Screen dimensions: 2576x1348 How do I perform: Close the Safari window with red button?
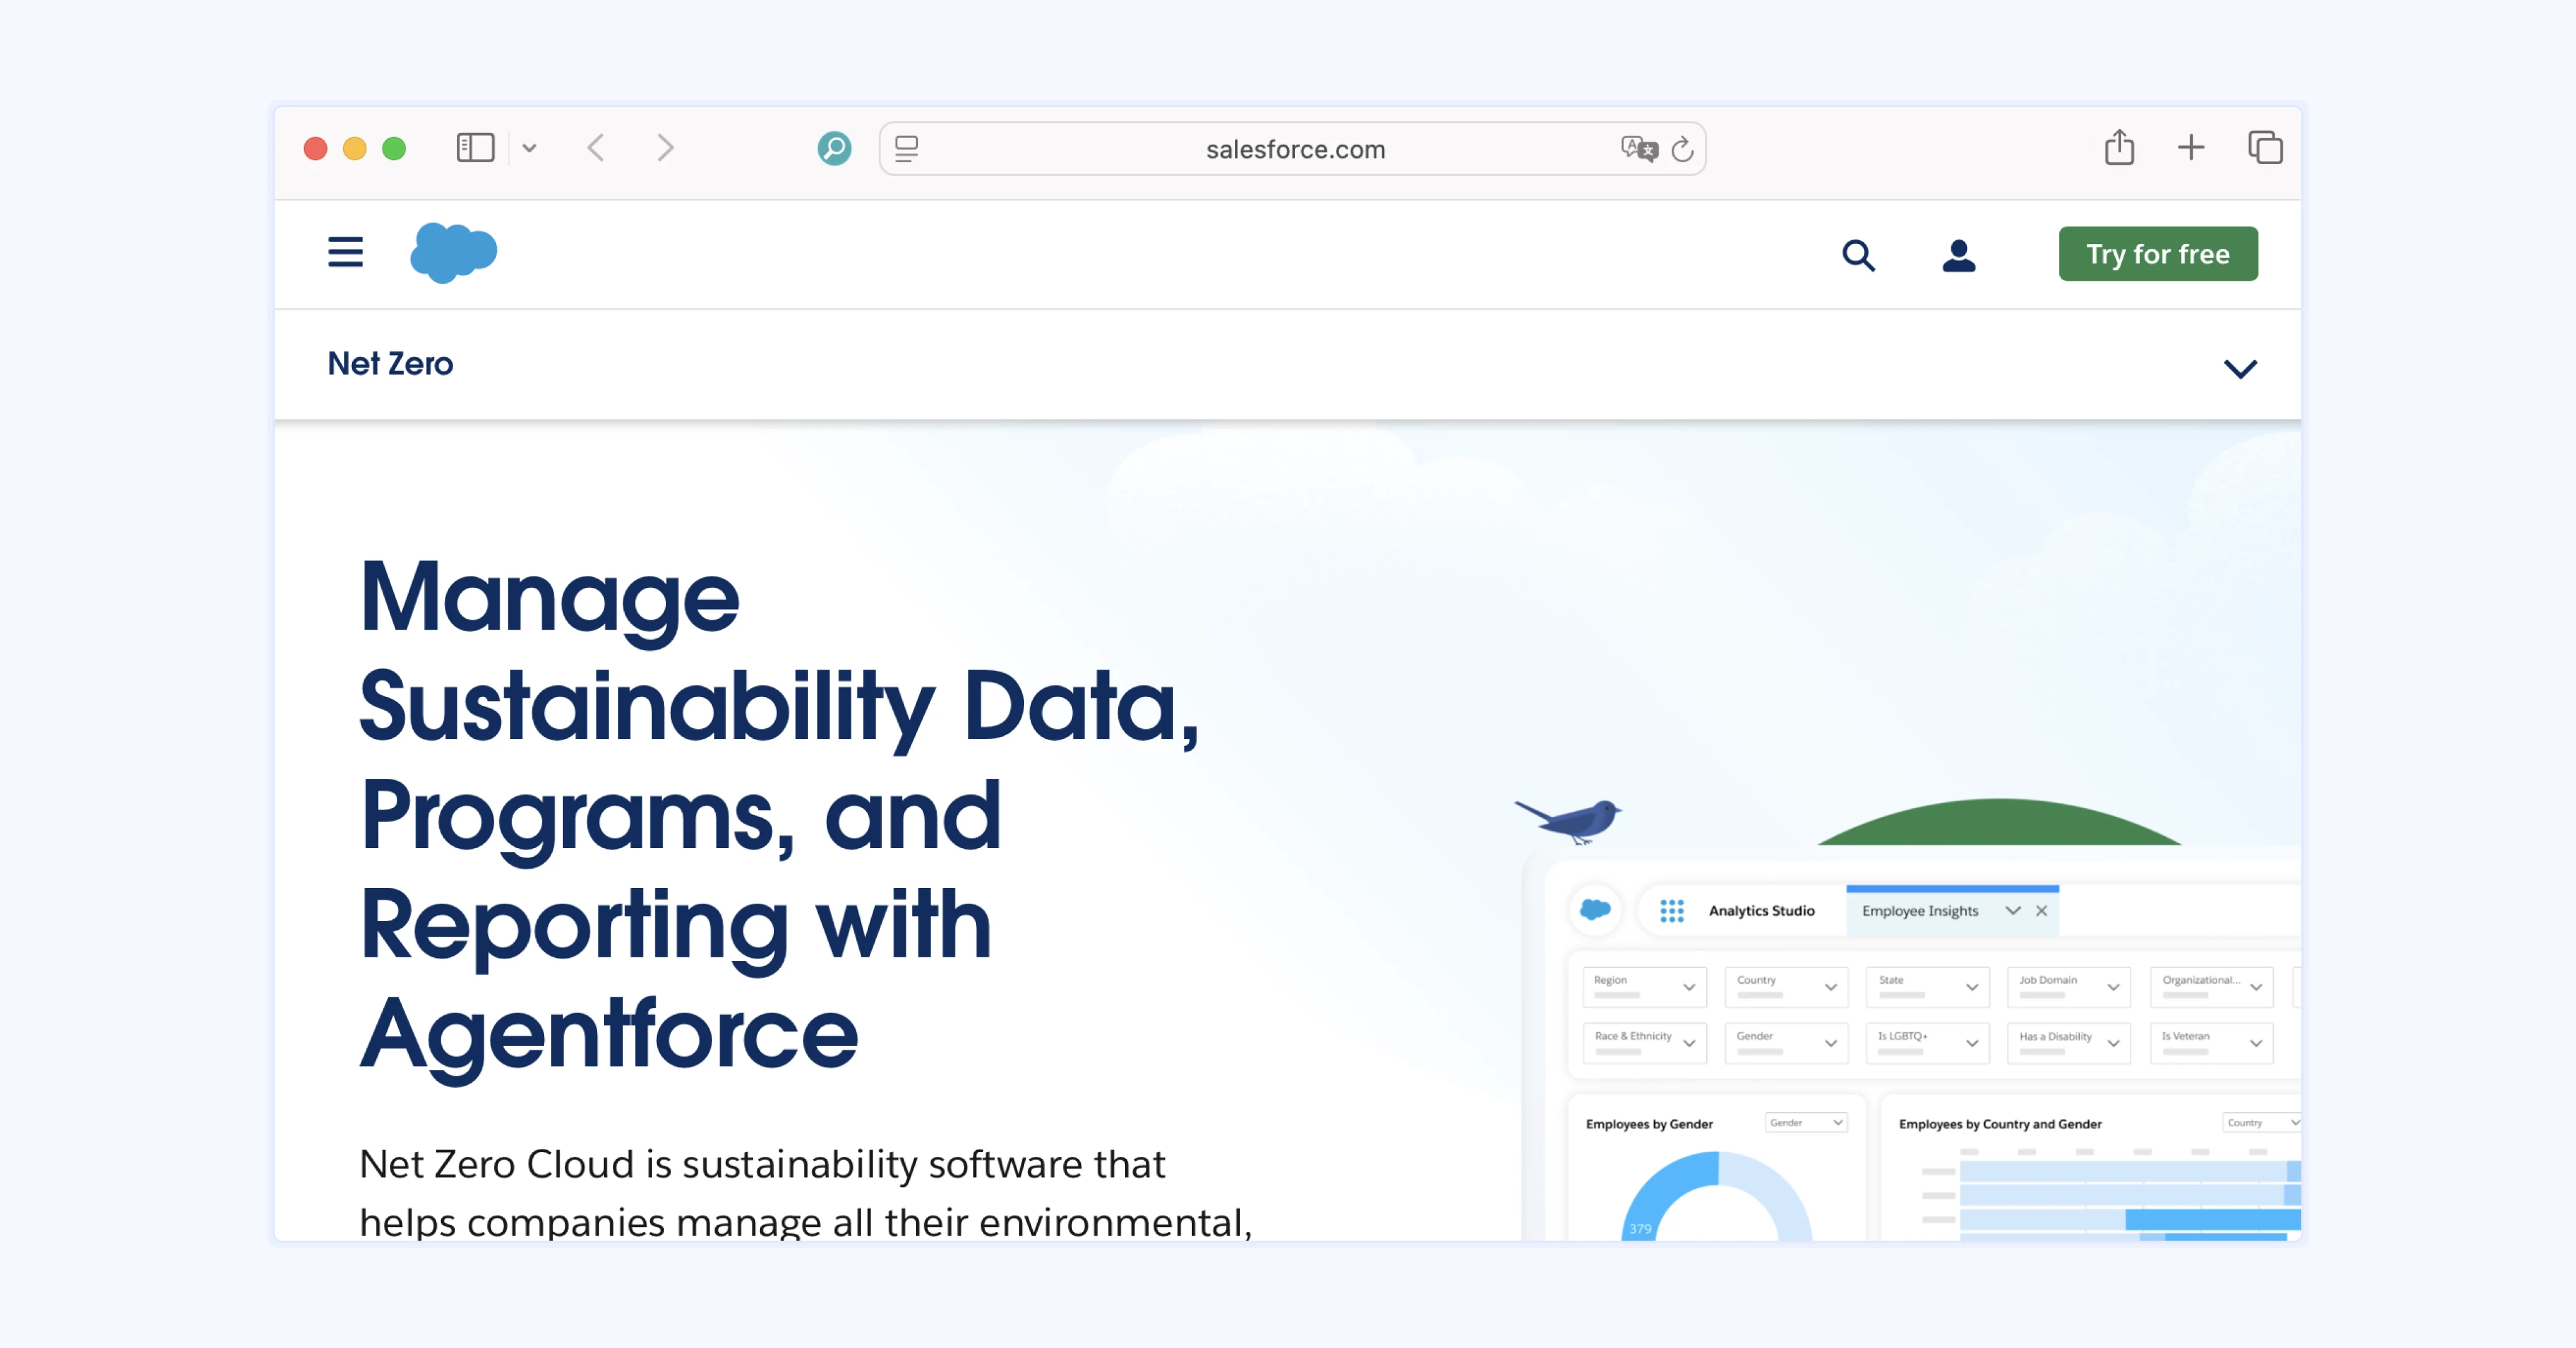315,148
